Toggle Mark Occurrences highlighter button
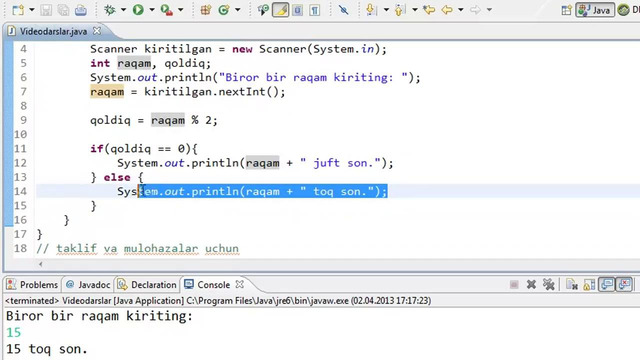640x360 pixels. pos(280,10)
